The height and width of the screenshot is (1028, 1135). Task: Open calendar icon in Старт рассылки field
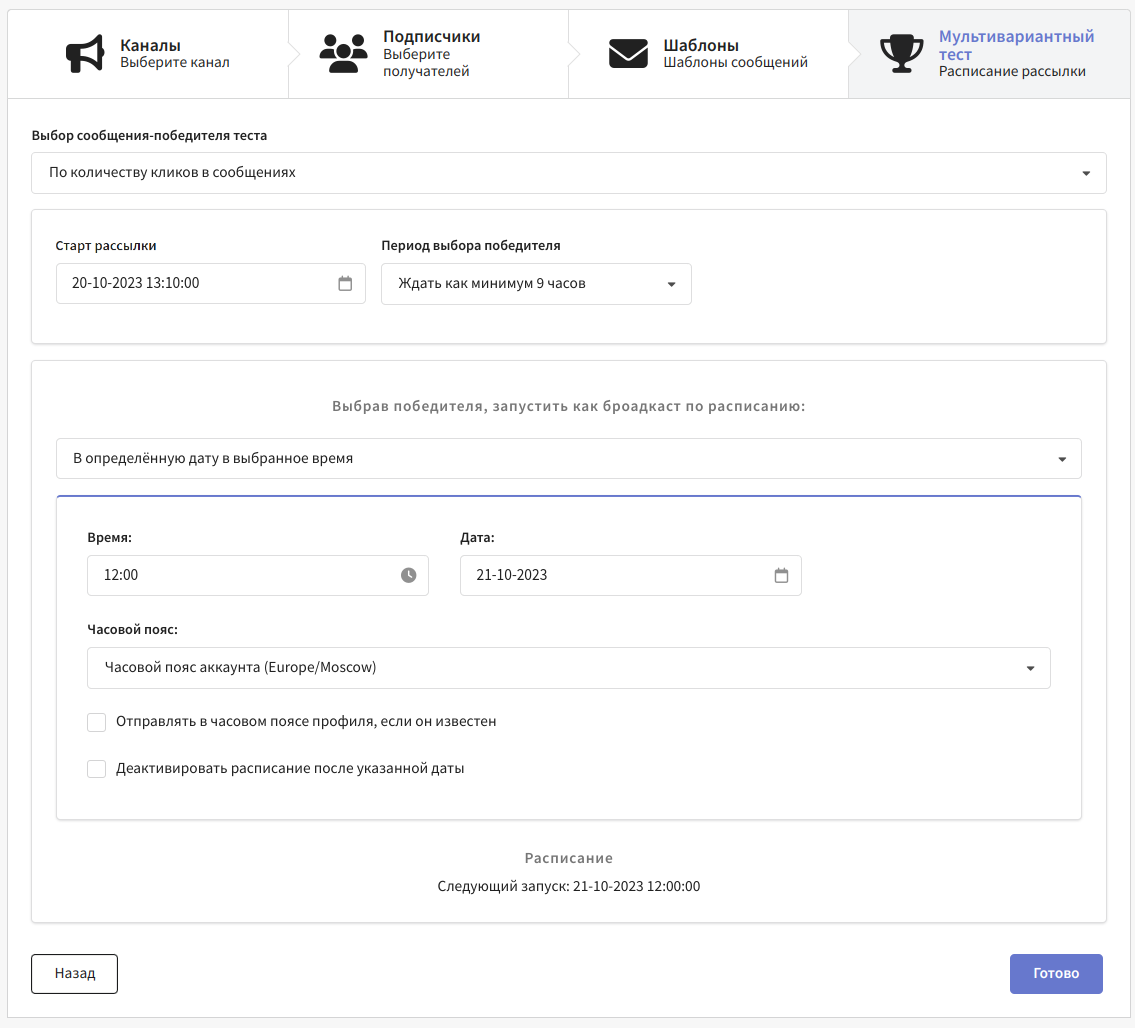click(x=345, y=284)
